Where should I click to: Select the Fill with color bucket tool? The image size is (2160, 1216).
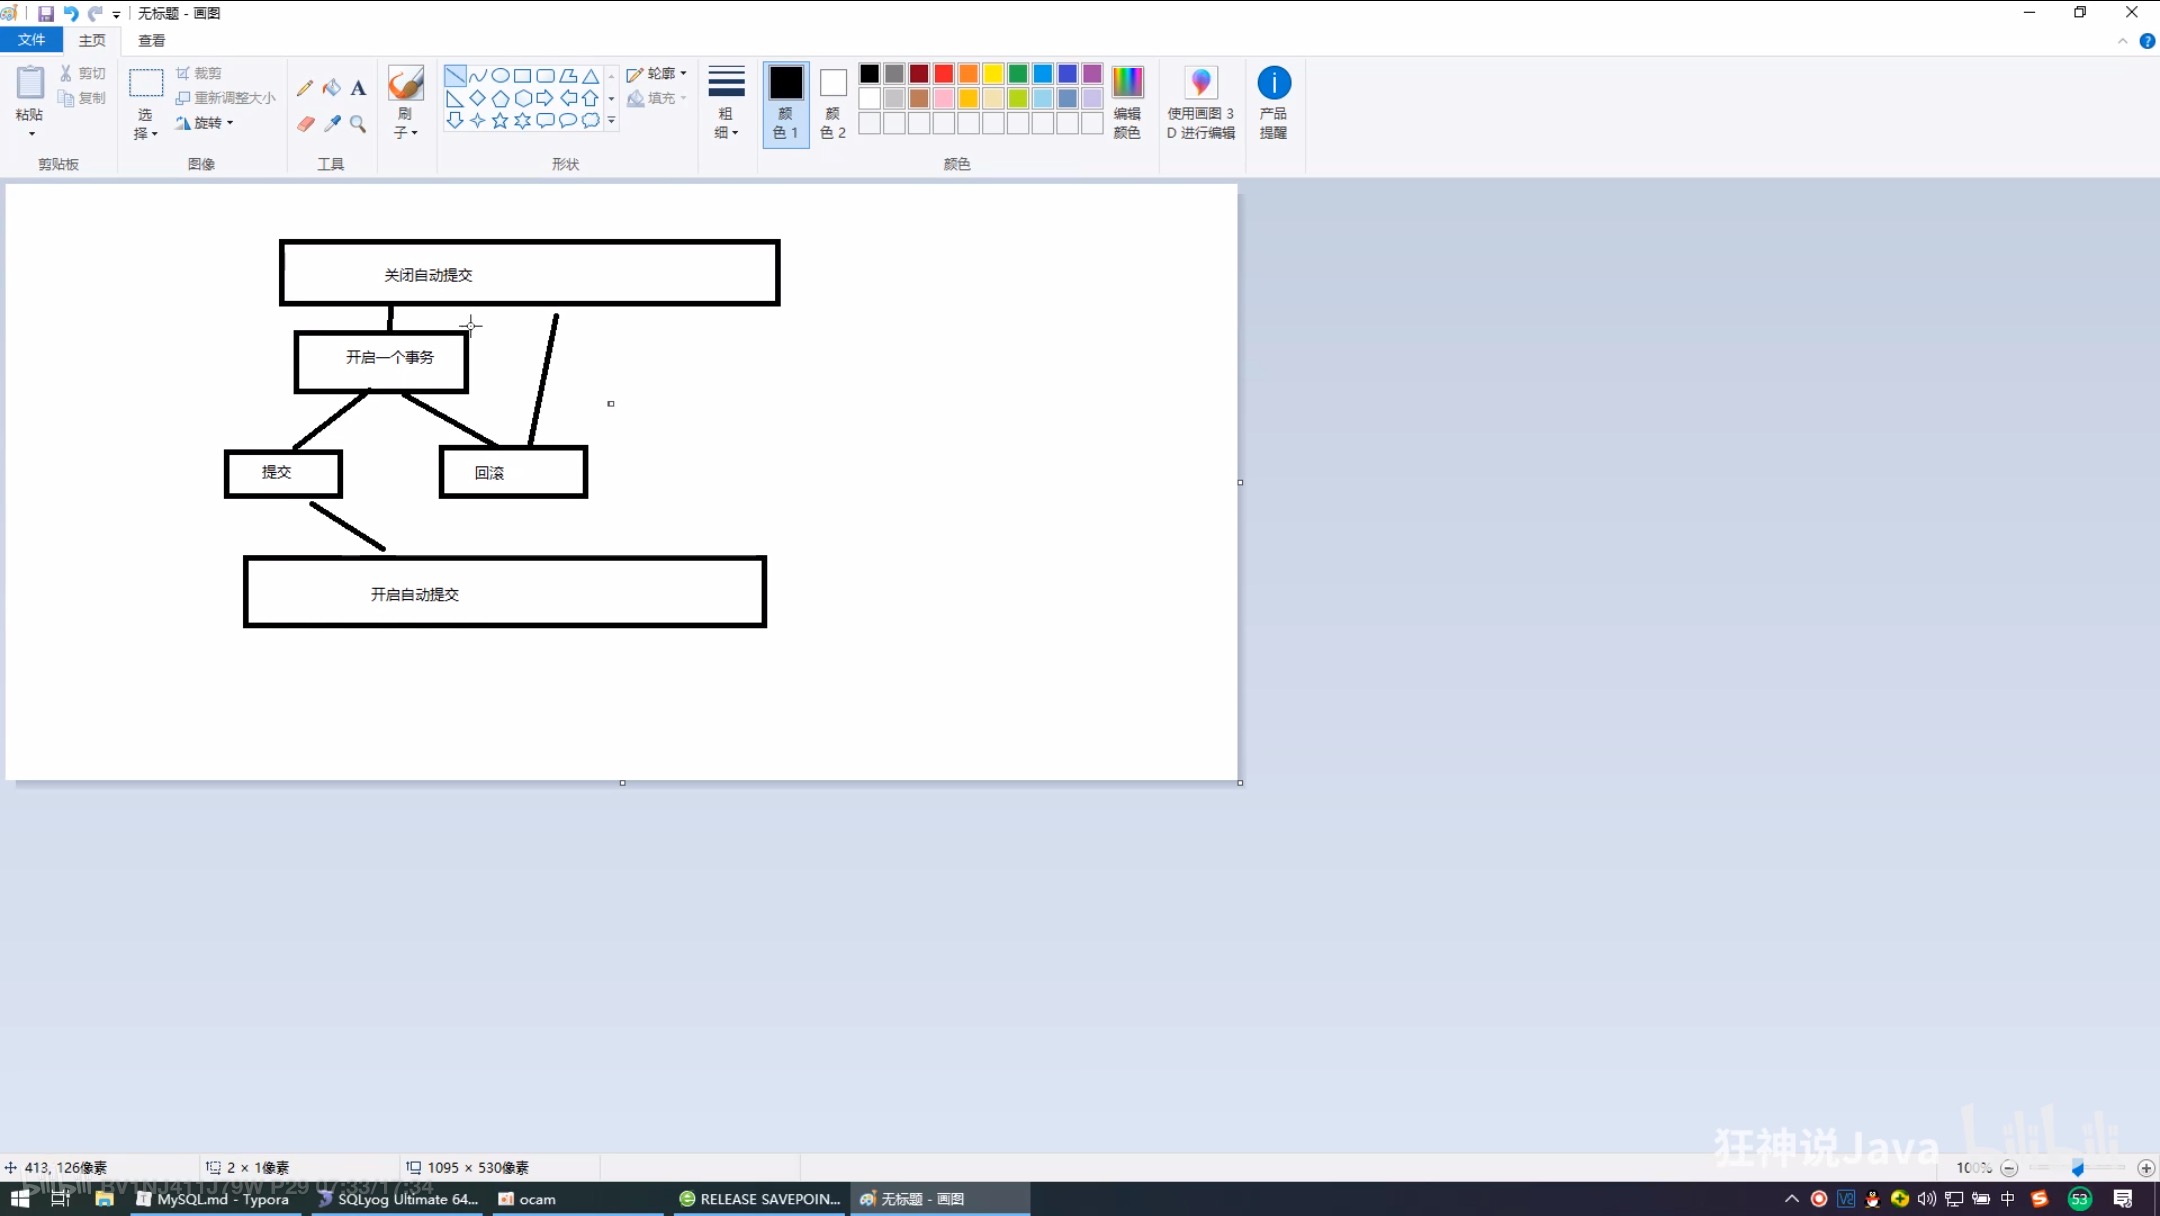click(332, 88)
